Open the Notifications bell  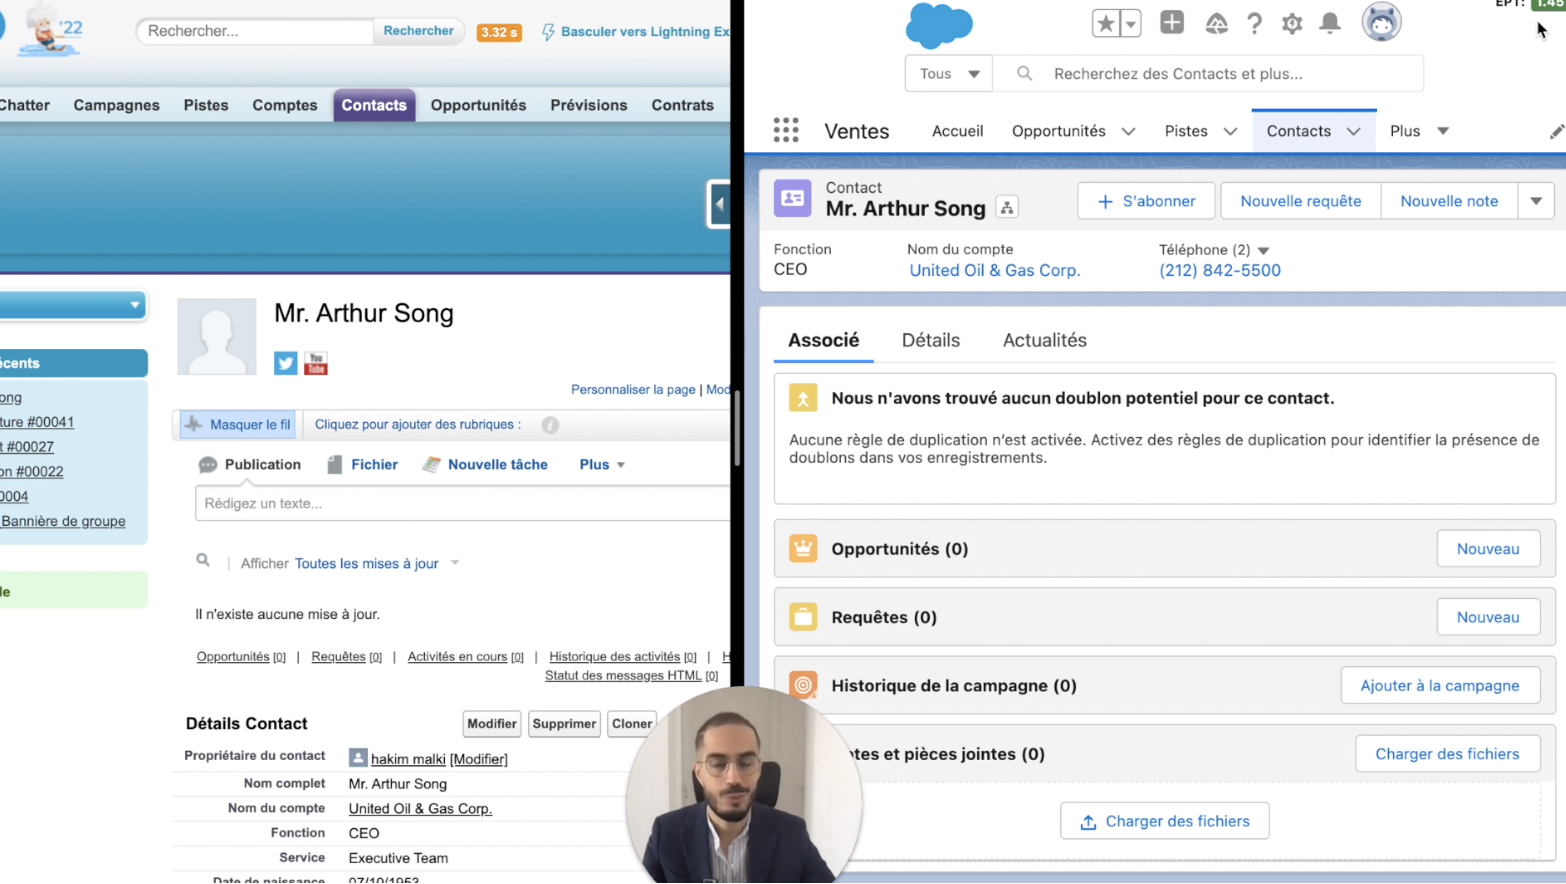coord(1330,23)
